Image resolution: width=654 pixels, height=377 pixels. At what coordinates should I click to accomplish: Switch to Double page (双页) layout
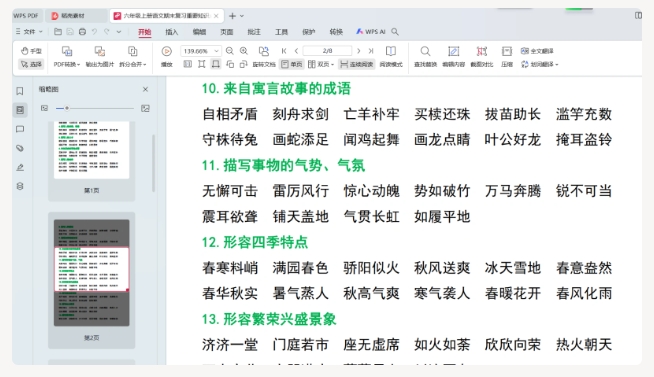tap(318, 64)
